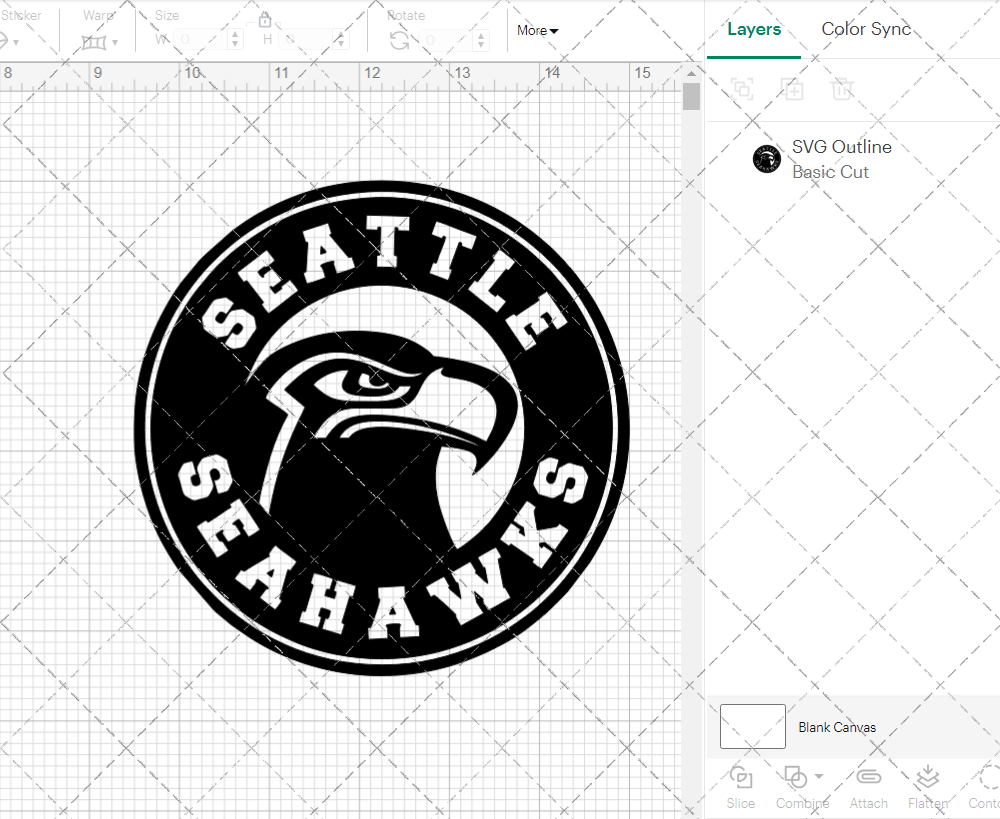This screenshot has height=819, width=1000.
Task: Toggle the size aspect ratio lock
Action: pos(265,20)
